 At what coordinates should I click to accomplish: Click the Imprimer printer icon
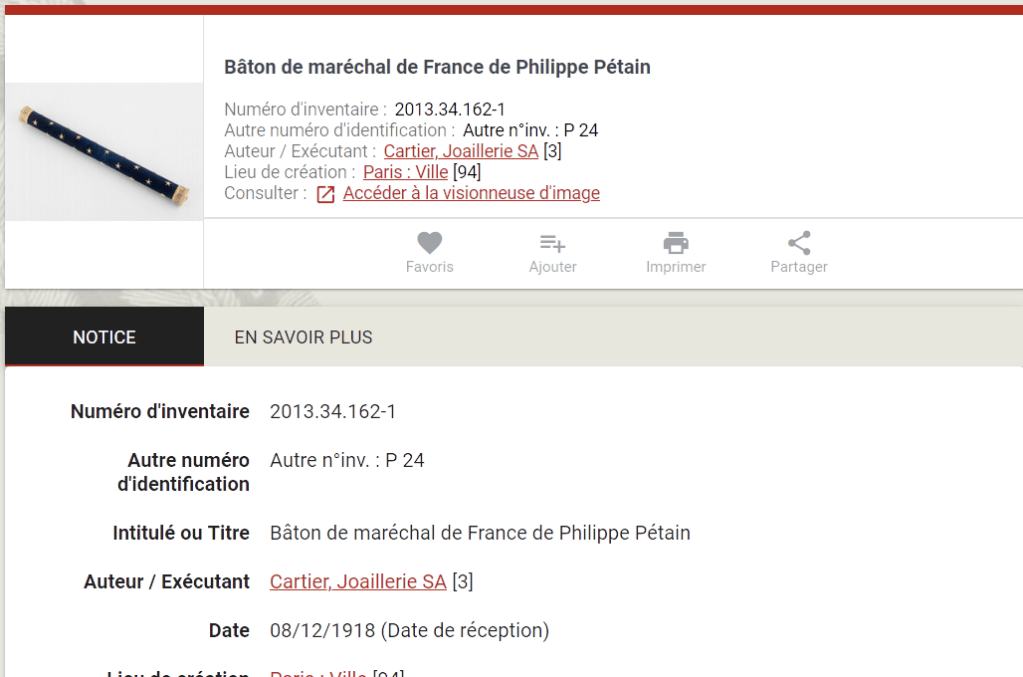[x=676, y=243]
